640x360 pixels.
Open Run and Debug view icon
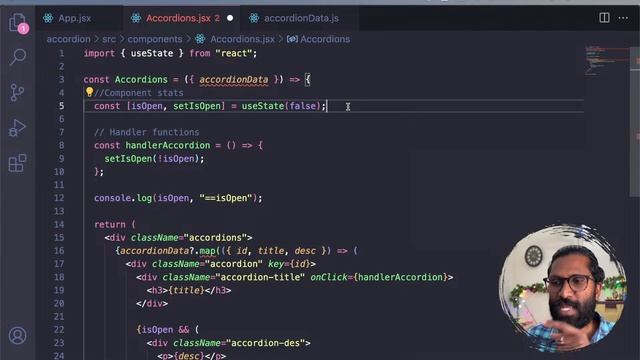17,128
